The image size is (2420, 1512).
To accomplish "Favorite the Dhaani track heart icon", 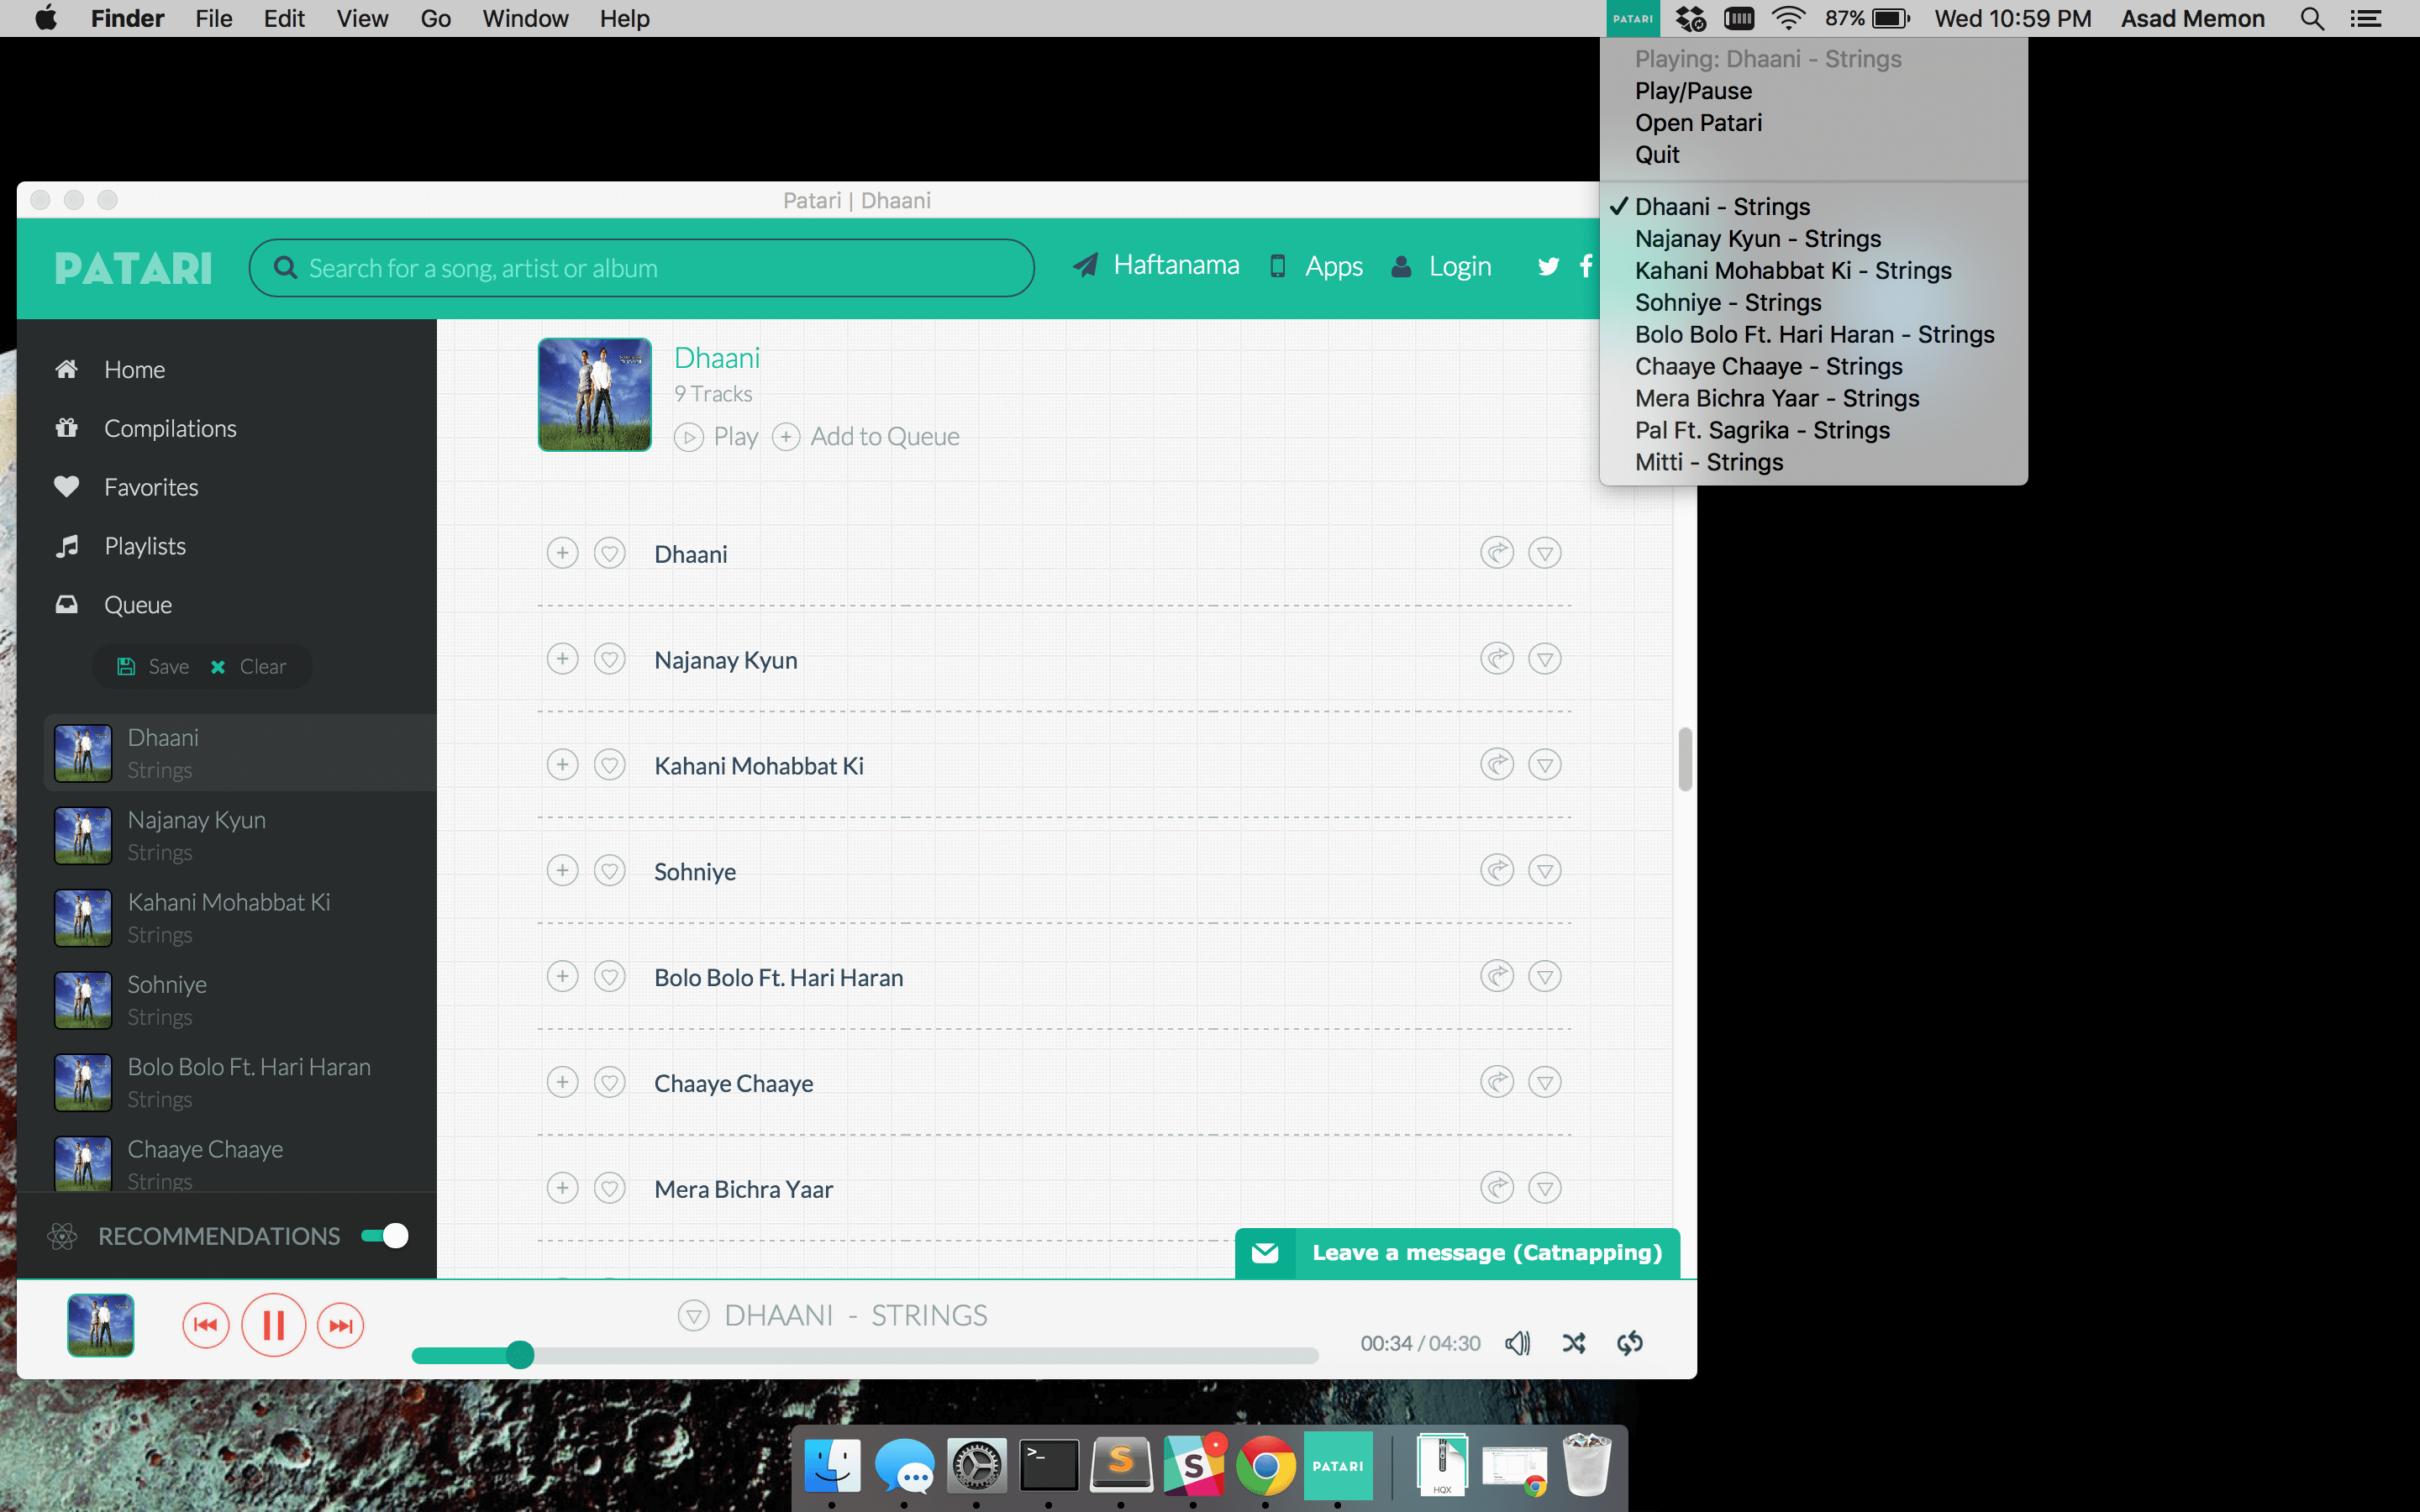I will [610, 553].
